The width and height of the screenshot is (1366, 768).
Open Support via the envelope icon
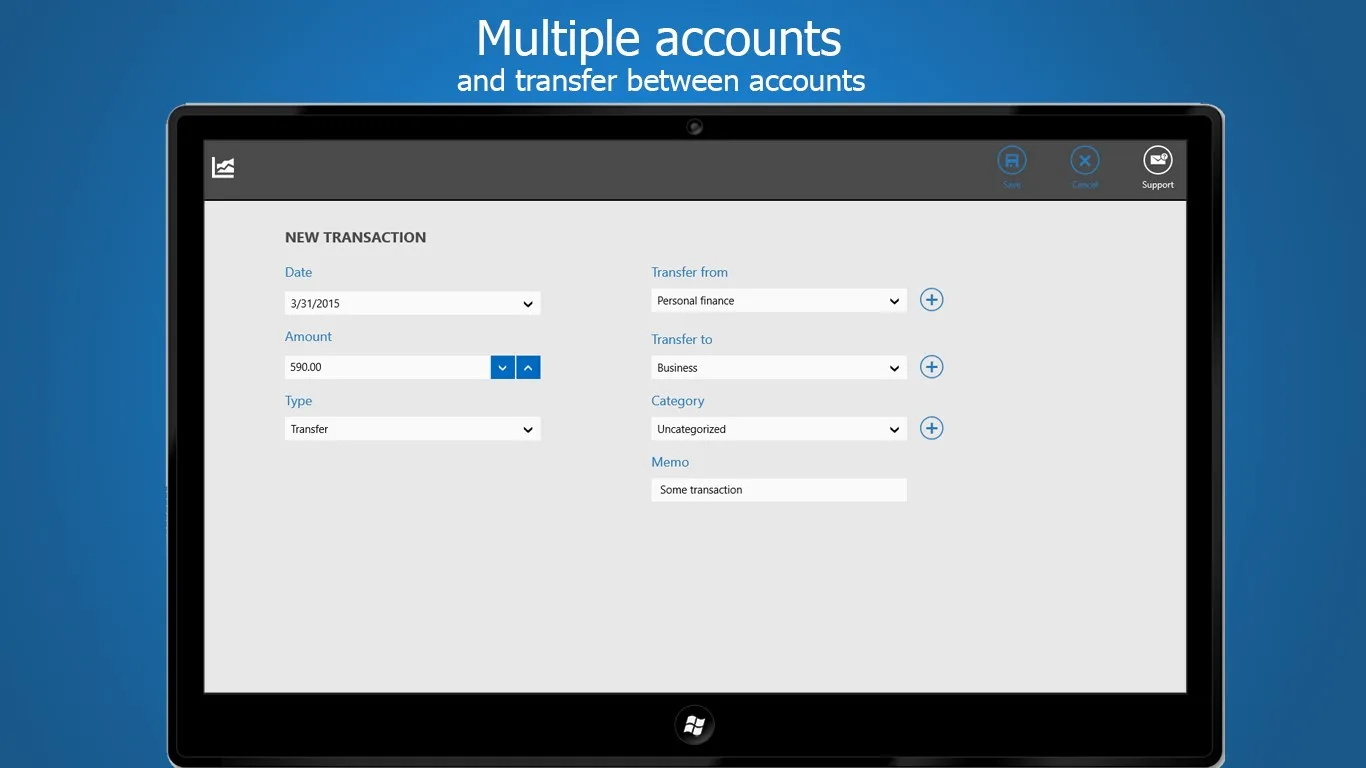(x=1158, y=161)
